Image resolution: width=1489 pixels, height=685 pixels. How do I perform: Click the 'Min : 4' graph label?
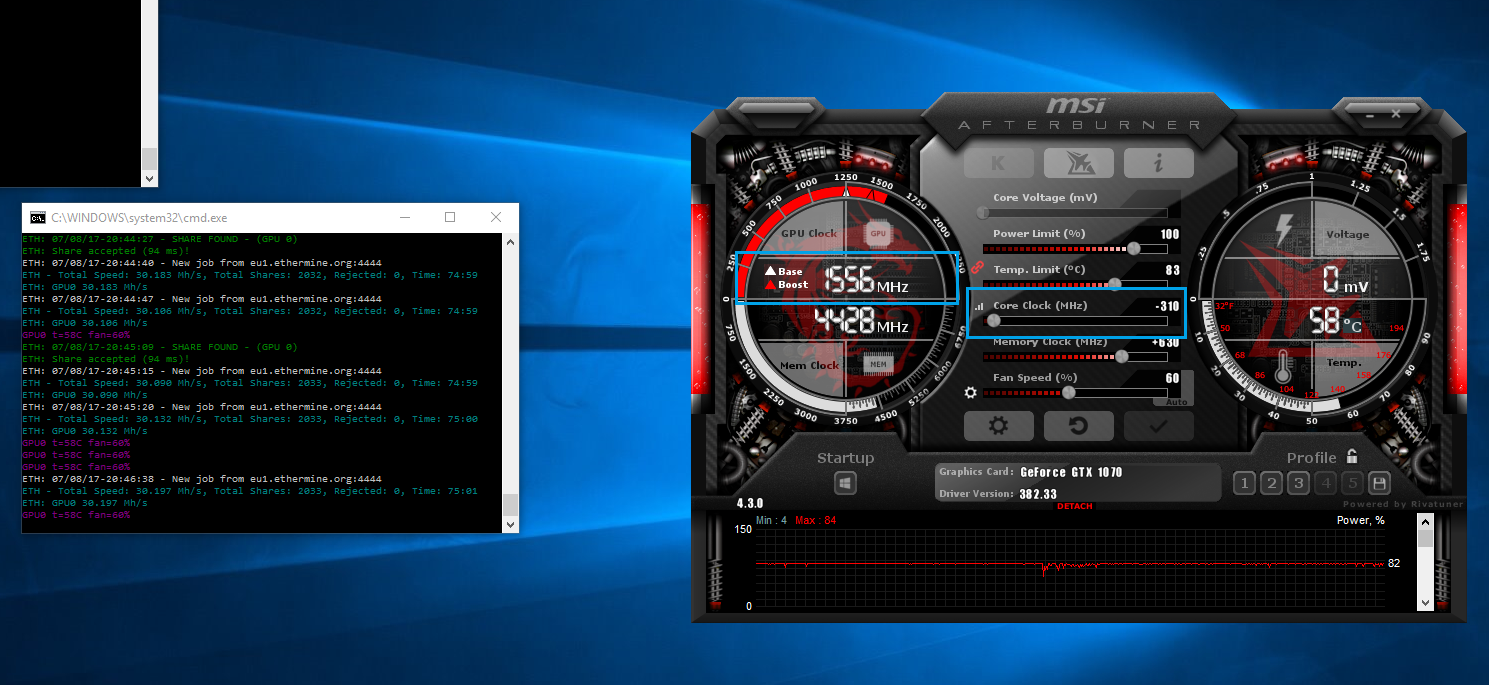[772, 521]
